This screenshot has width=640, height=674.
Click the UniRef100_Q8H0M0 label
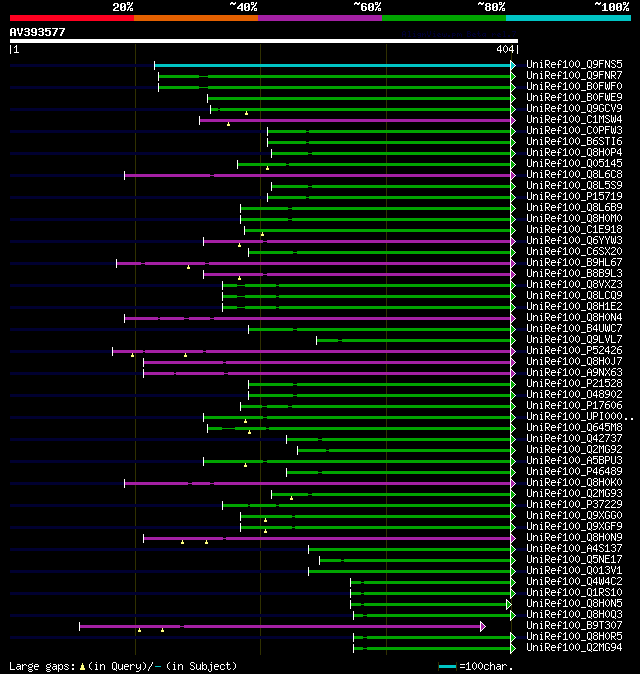(574, 218)
